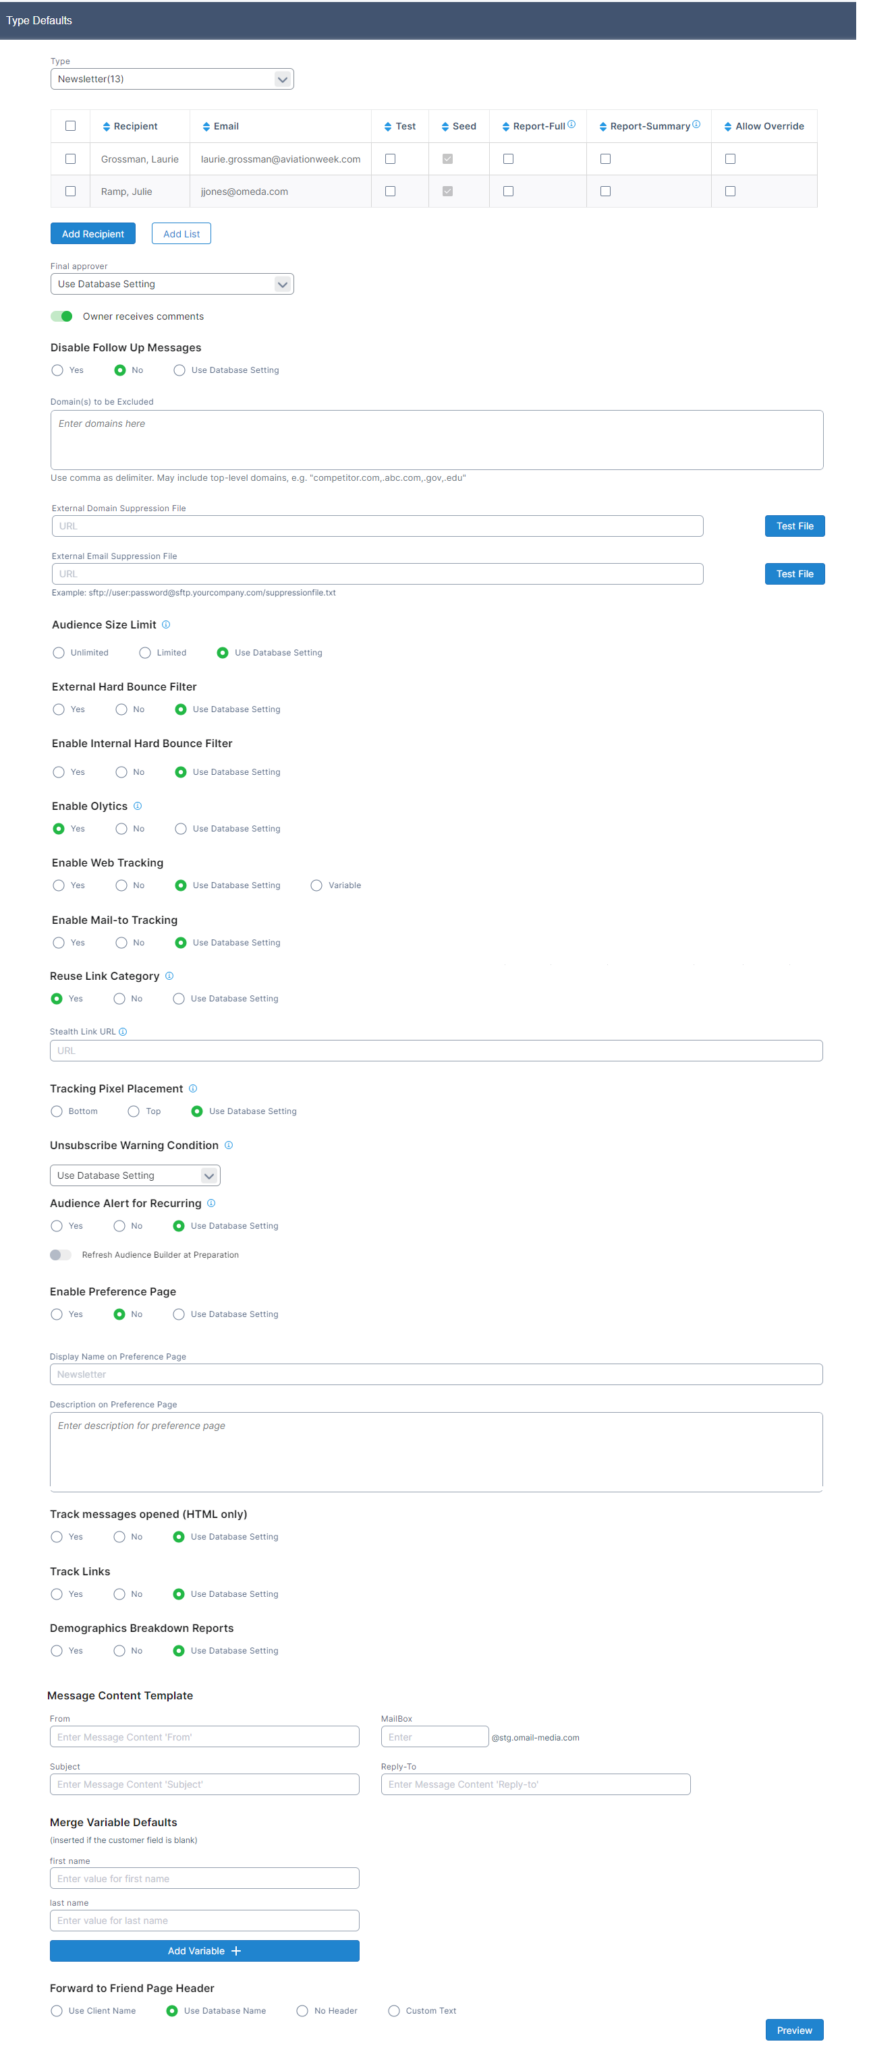Screen dimensions: 869x2048
Task: Sort by the Email column header
Action: (x=221, y=126)
